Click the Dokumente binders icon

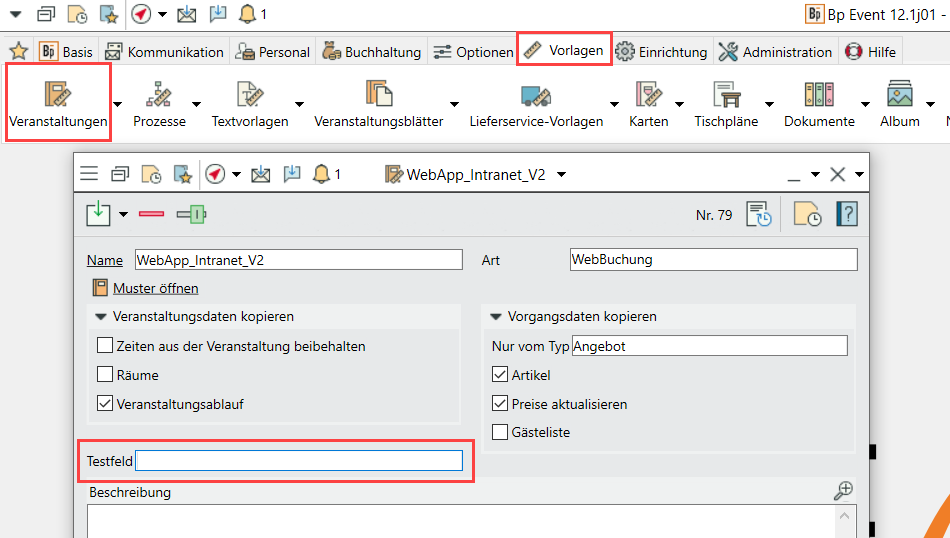click(x=819, y=96)
